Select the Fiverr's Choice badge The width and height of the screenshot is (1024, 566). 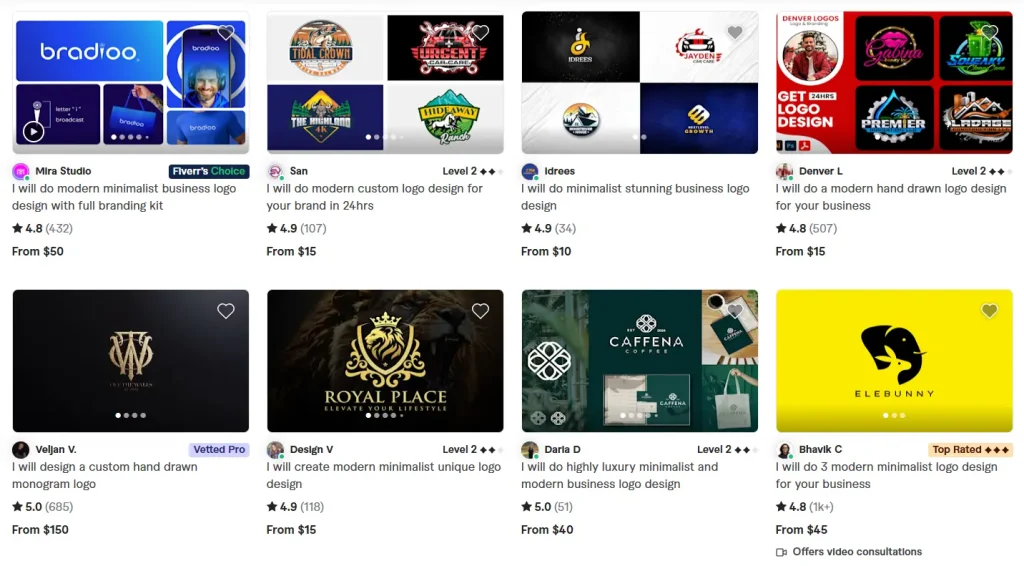point(209,171)
